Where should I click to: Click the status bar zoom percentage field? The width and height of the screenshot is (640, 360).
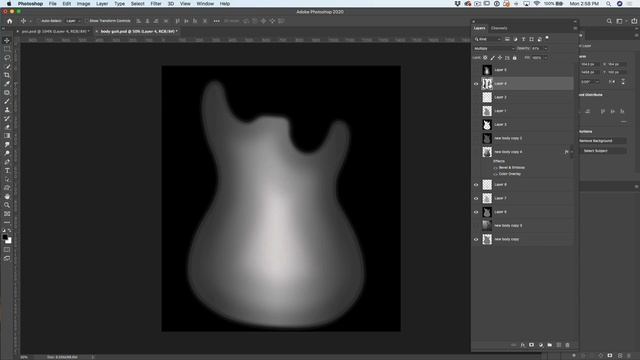[x=24, y=357]
